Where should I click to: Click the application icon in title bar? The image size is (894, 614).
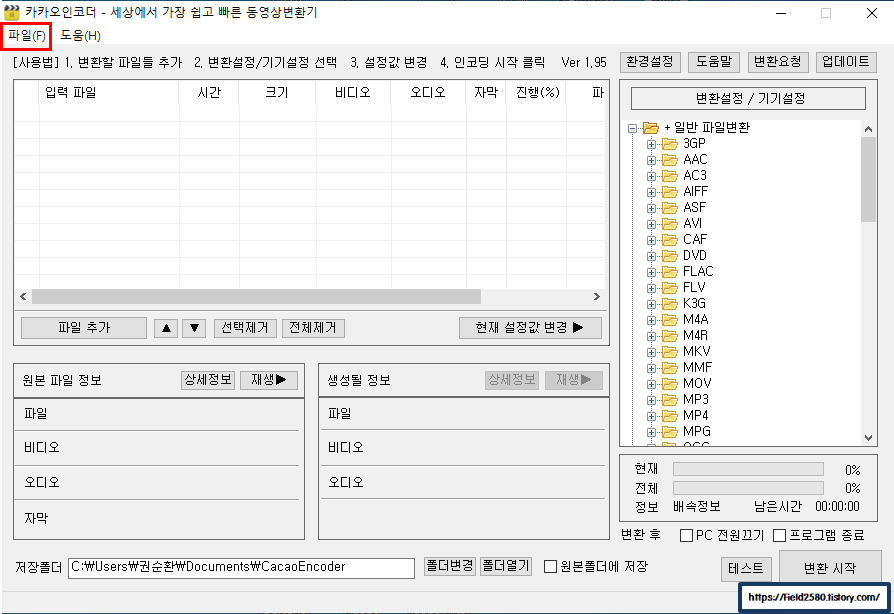(11, 12)
